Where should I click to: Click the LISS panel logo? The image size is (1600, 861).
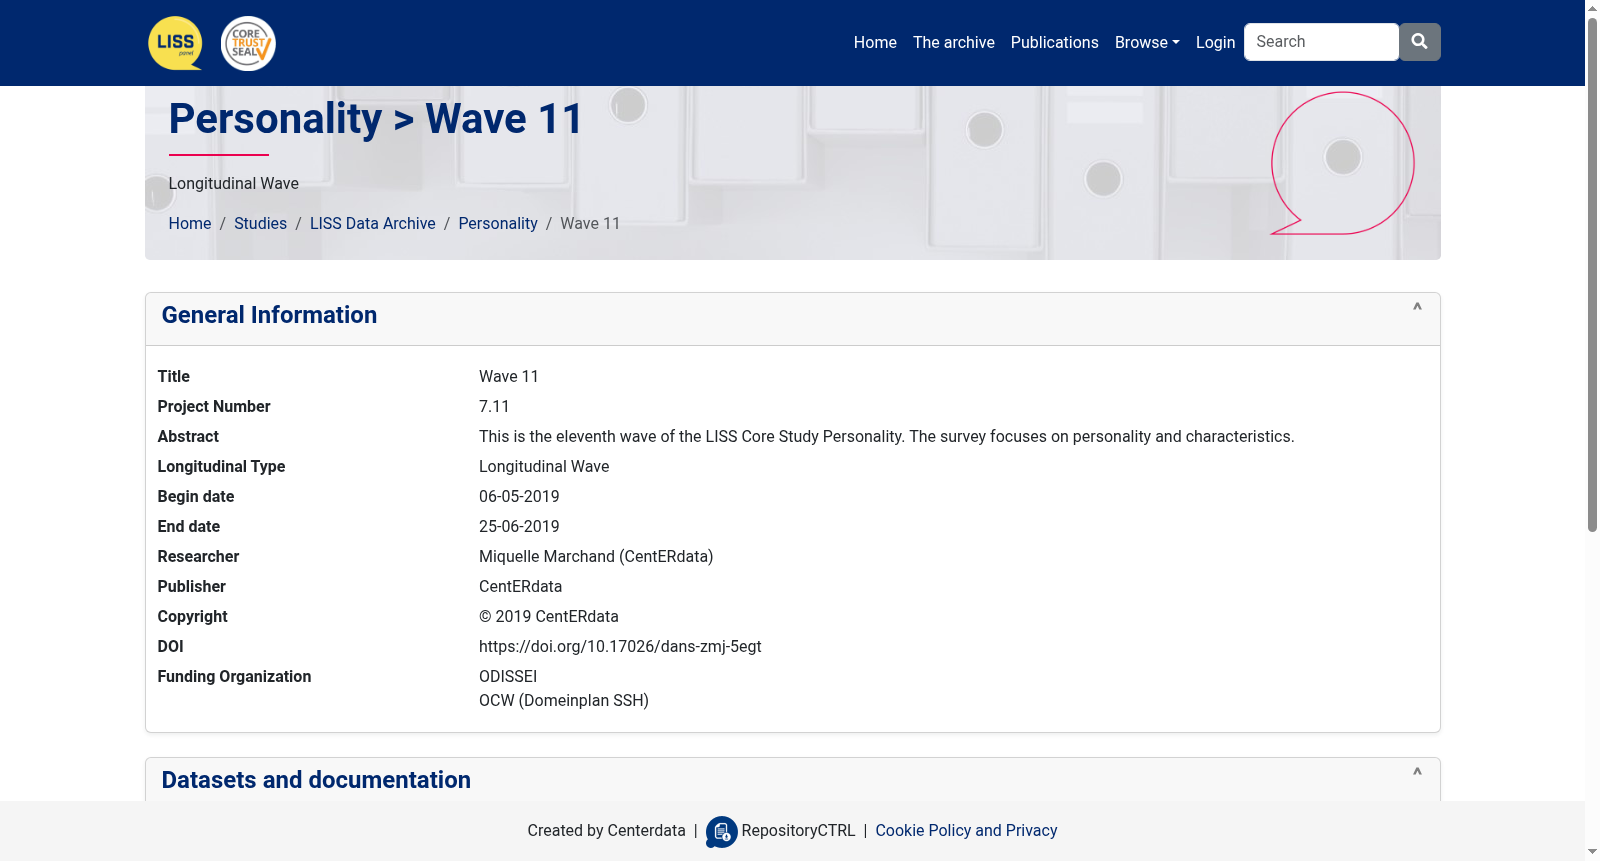(x=175, y=43)
